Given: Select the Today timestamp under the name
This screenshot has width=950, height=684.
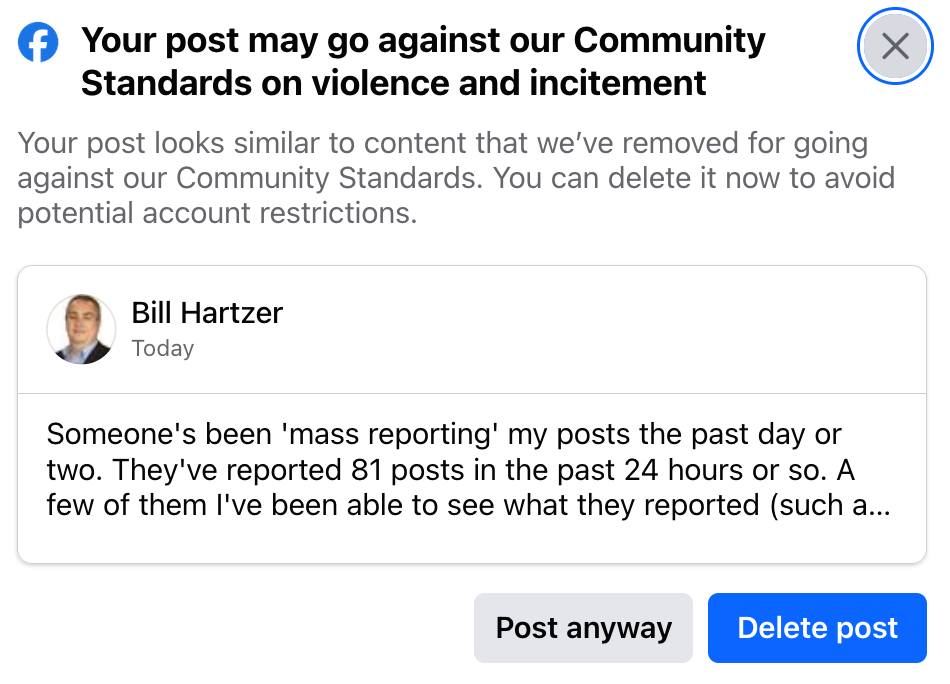Looking at the screenshot, I should (x=162, y=349).
